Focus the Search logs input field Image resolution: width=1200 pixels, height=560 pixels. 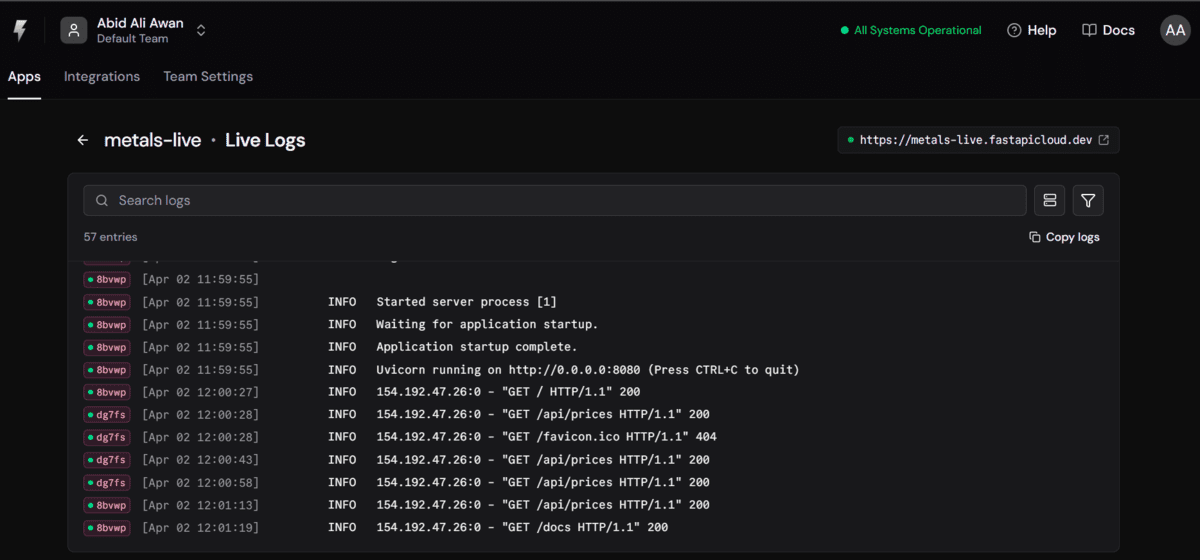click(x=555, y=200)
